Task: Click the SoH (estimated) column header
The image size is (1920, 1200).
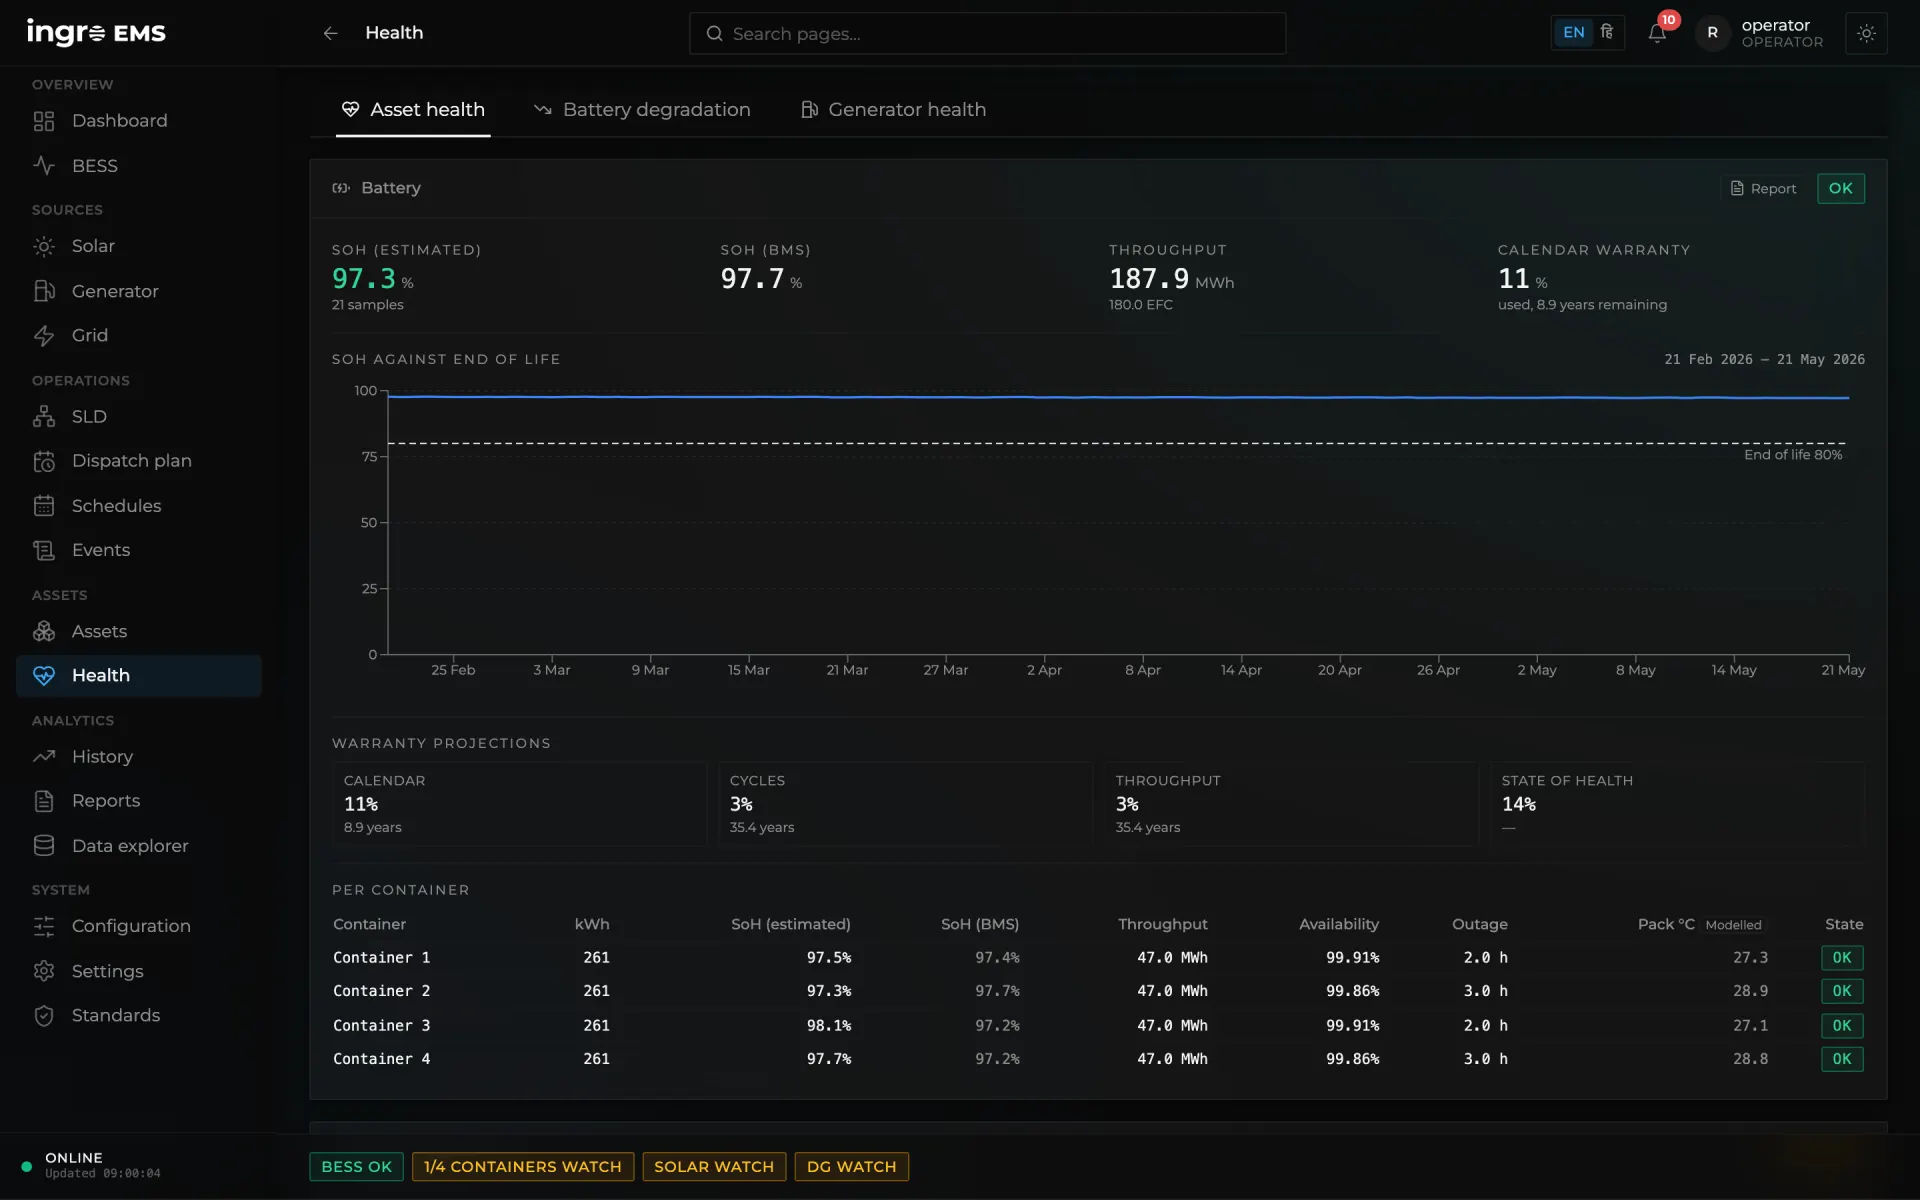Action: tap(790, 925)
